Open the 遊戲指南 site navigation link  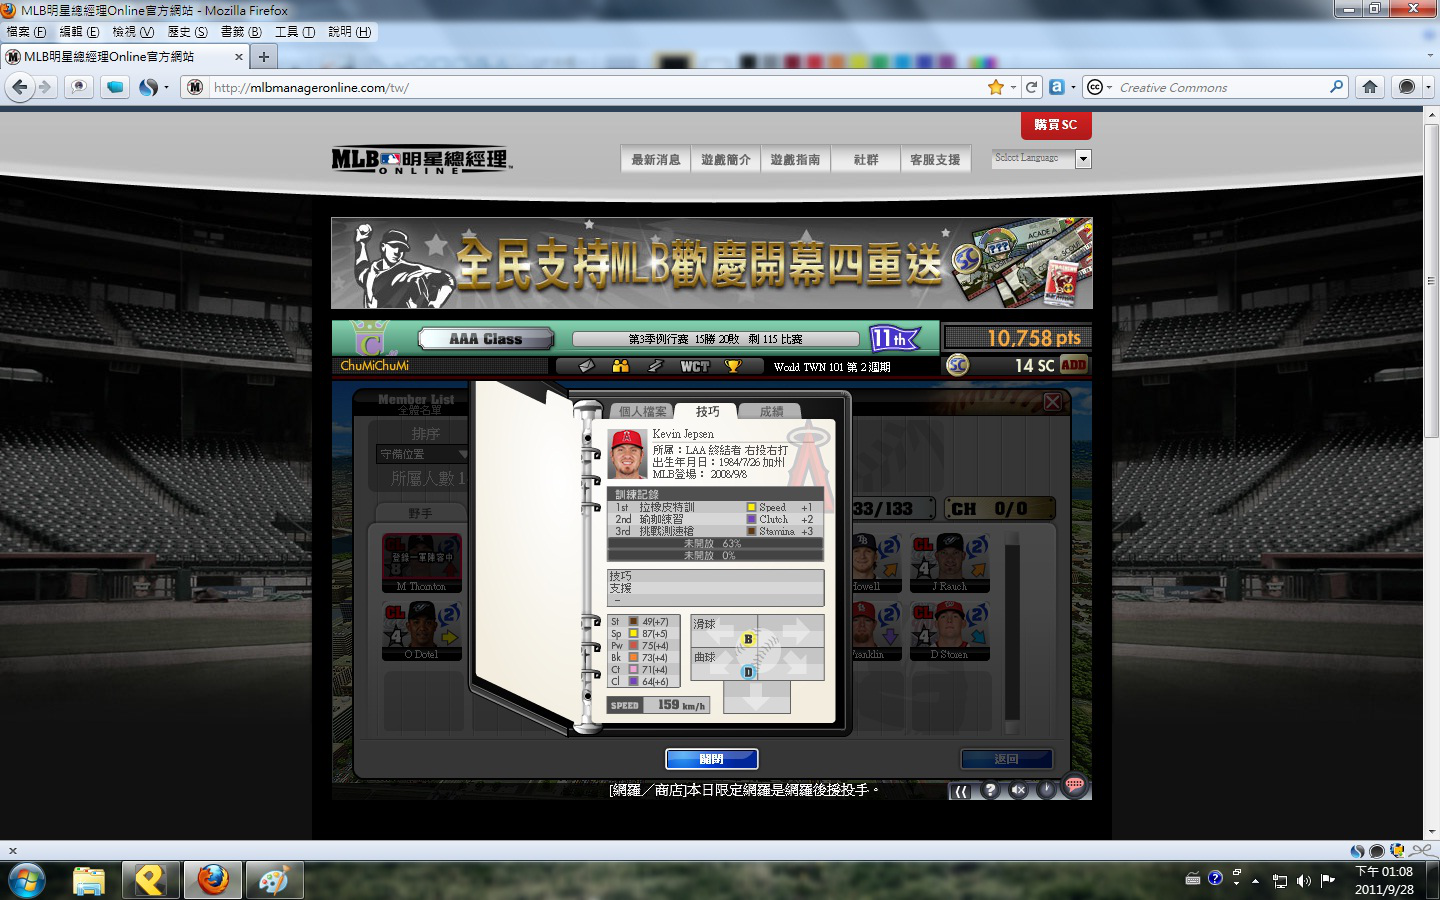click(796, 159)
